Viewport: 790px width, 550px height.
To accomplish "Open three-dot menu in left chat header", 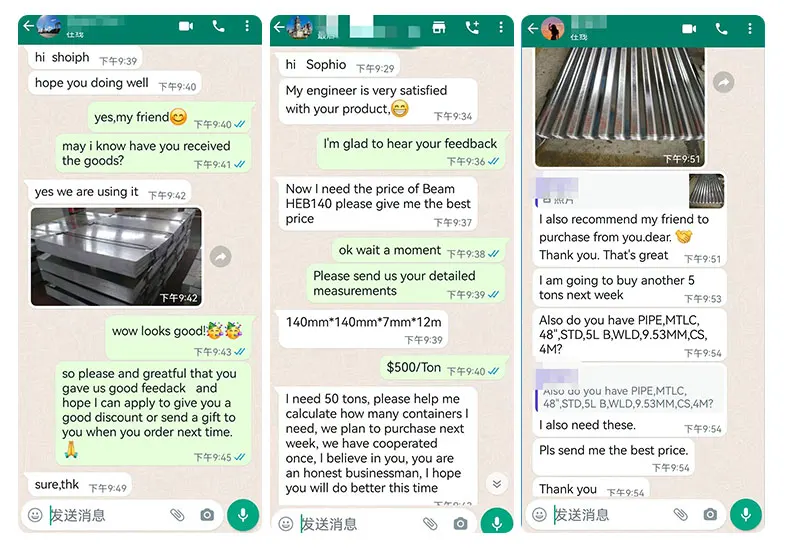I will tap(247, 26).
